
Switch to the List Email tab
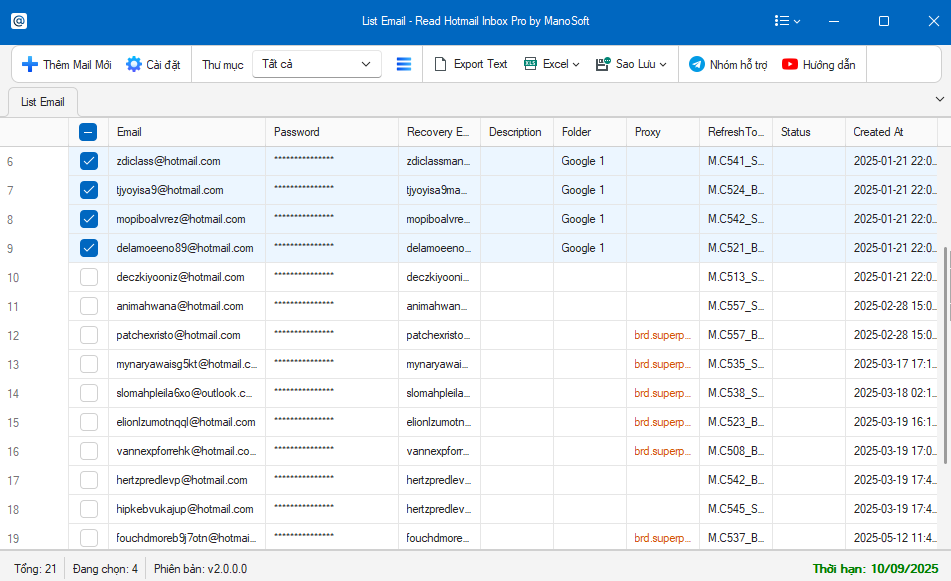coord(42,102)
